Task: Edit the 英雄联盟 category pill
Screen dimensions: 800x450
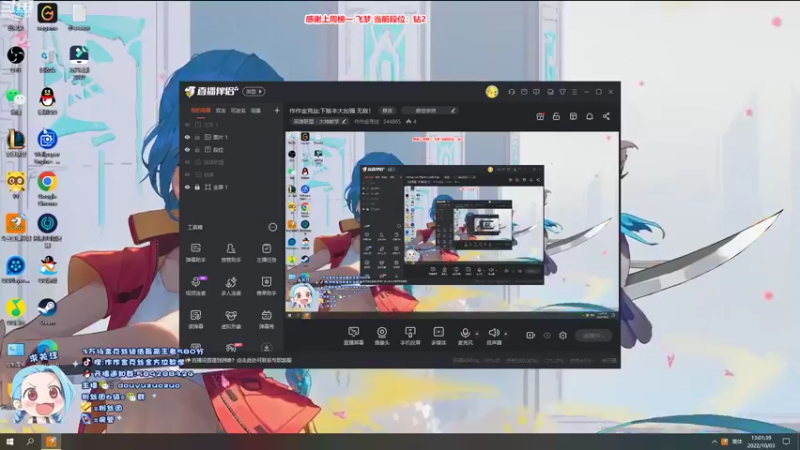Action: coord(320,121)
